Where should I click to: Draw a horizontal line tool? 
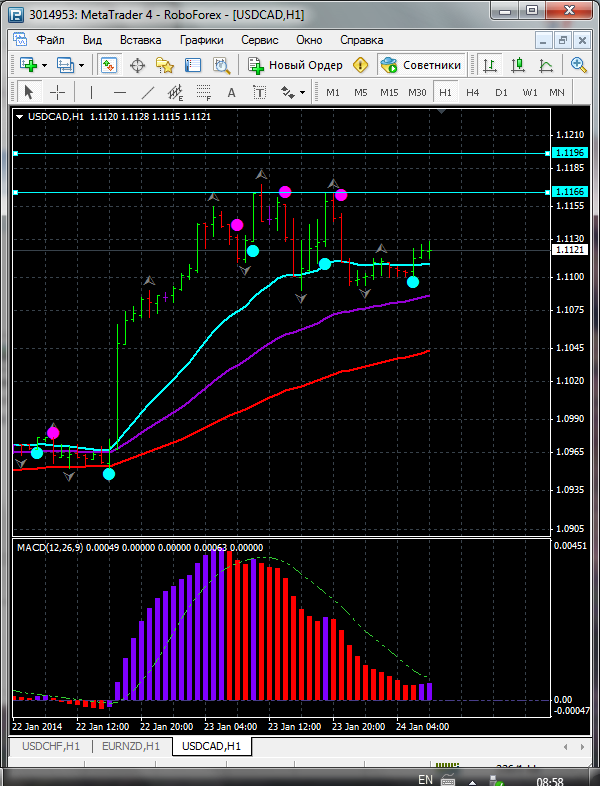point(120,92)
